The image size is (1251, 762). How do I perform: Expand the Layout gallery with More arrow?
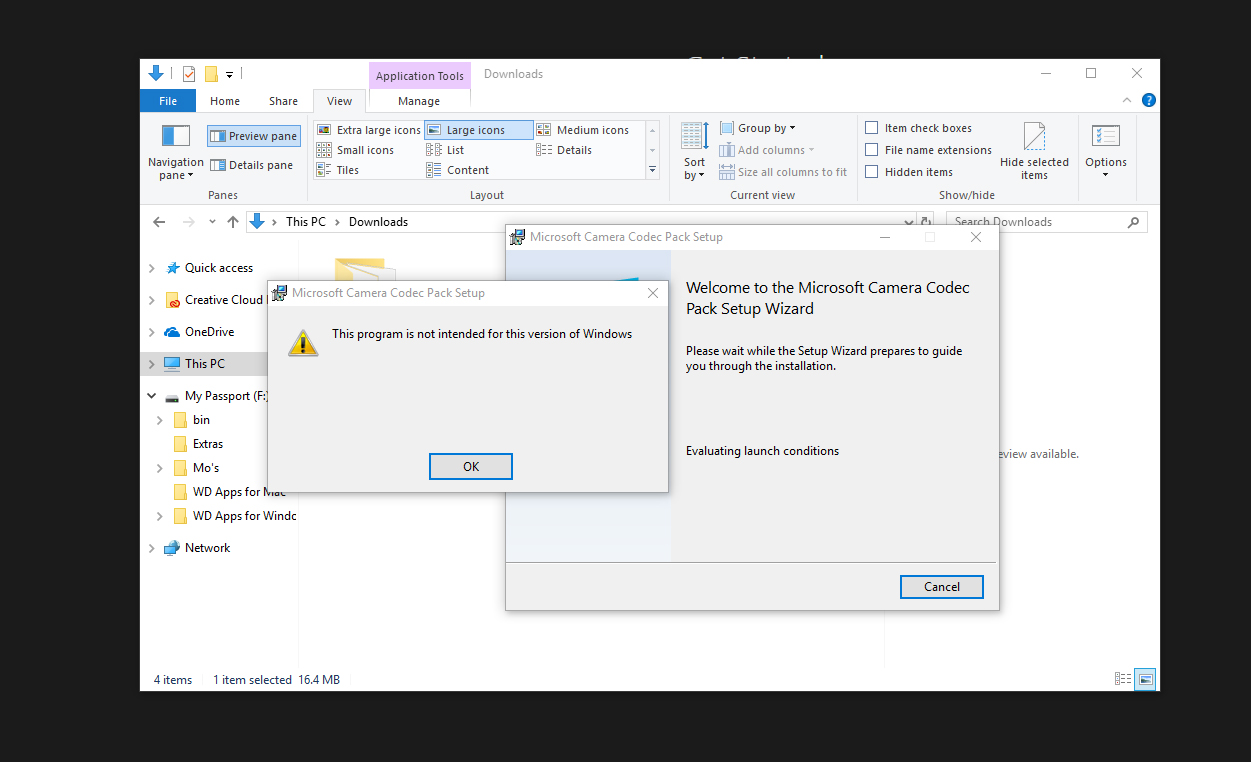[653, 170]
